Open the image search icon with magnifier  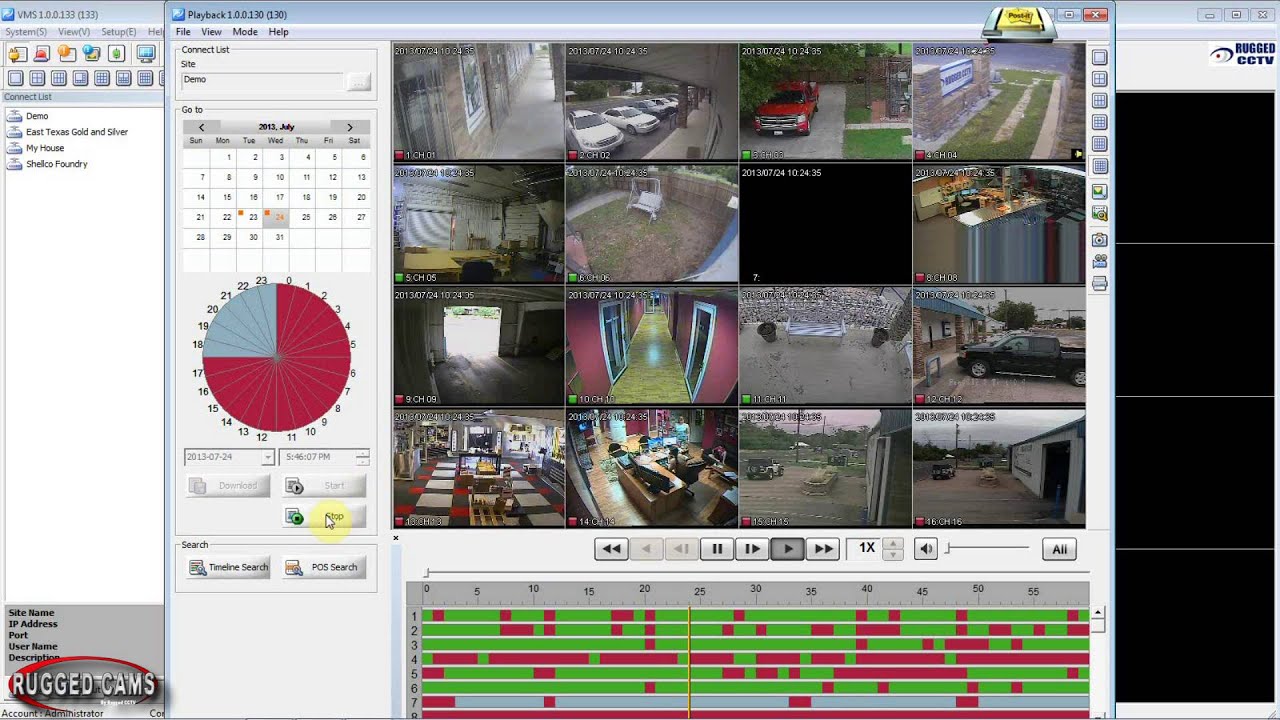(1100, 214)
